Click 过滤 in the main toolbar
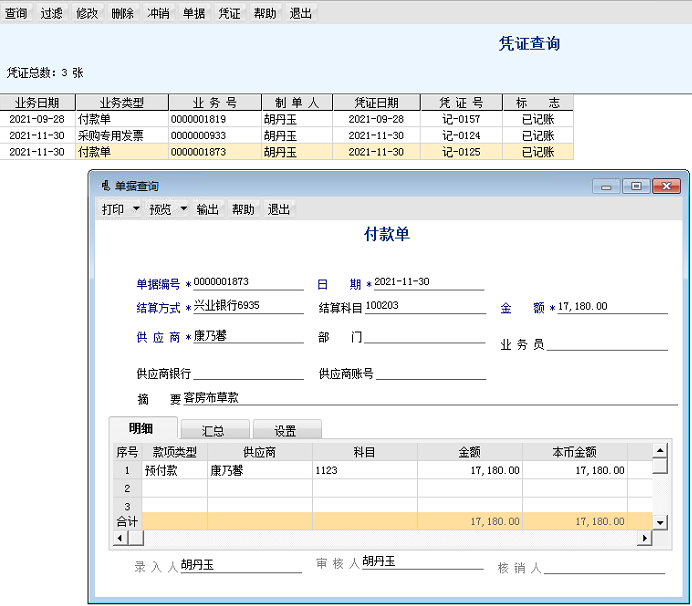Image resolution: width=692 pixels, height=606 pixels. pyautogui.click(x=52, y=13)
